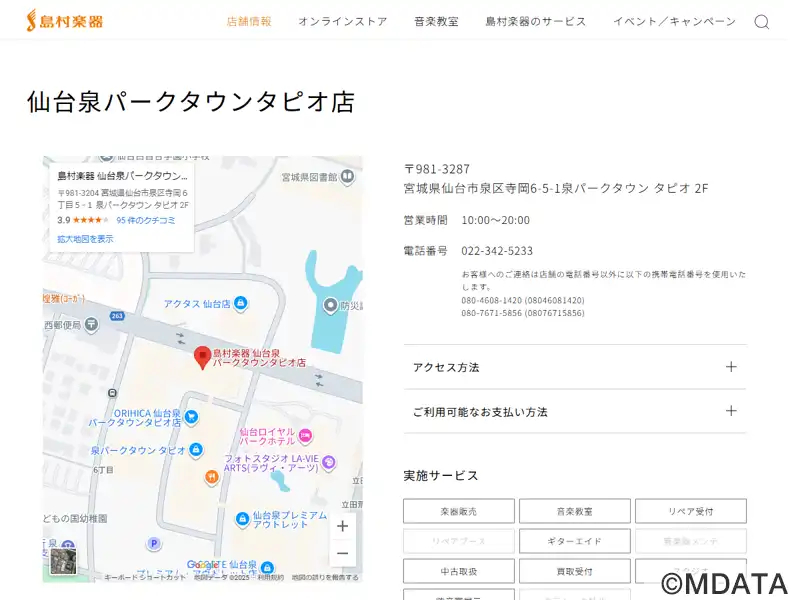
Task: Click the Sendai Izumi Premium Outlet marker
Action: click(x=242, y=519)
